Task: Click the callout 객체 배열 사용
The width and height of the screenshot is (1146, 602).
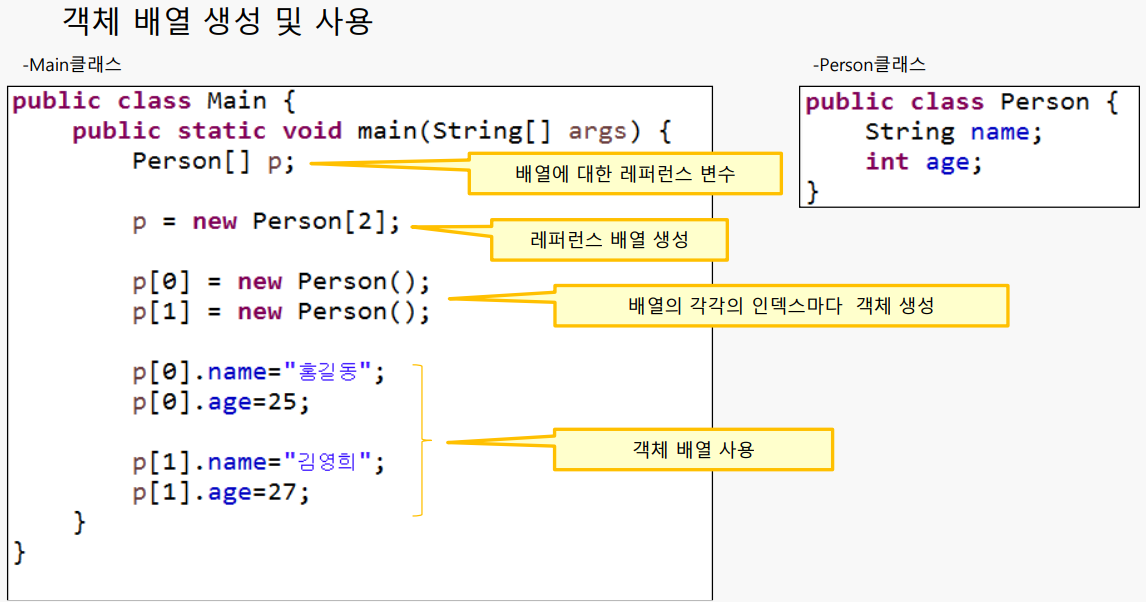Action: [693, 449]
